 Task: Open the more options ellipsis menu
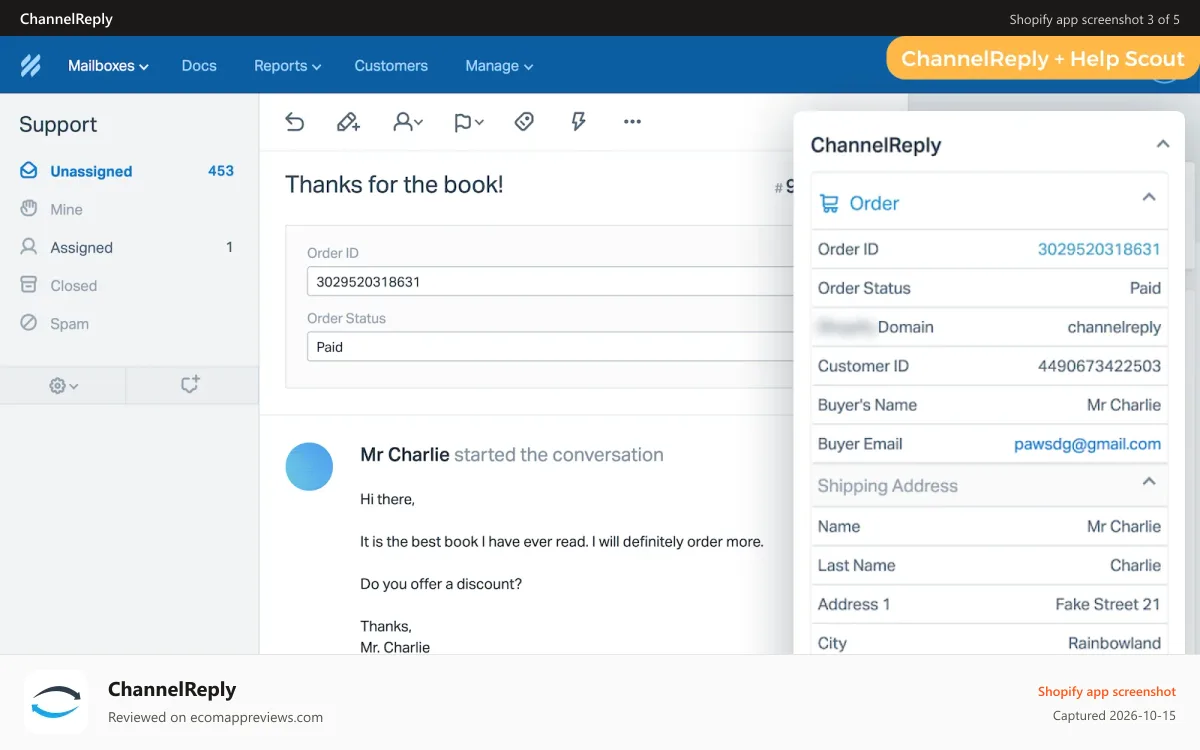(x=632, y=122)
